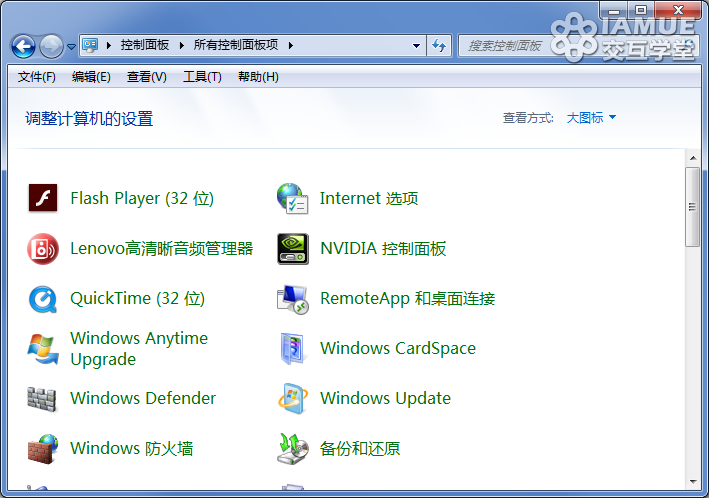Expand arrow before 控制面板 breadcrumb
The width and height of the screenshot is (709, 498).
coord(109,45)
